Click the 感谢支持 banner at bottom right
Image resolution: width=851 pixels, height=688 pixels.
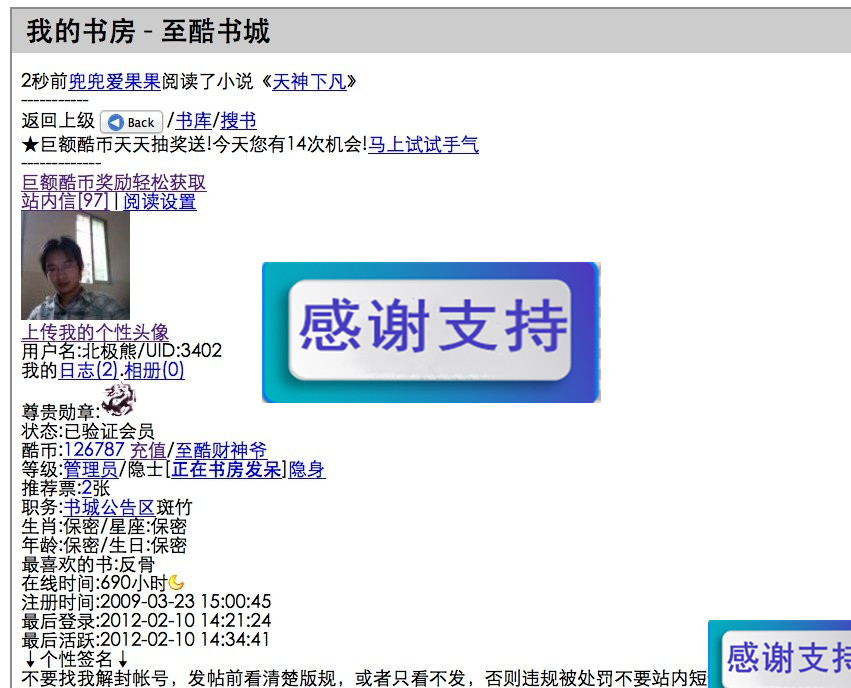coord(780,654)
